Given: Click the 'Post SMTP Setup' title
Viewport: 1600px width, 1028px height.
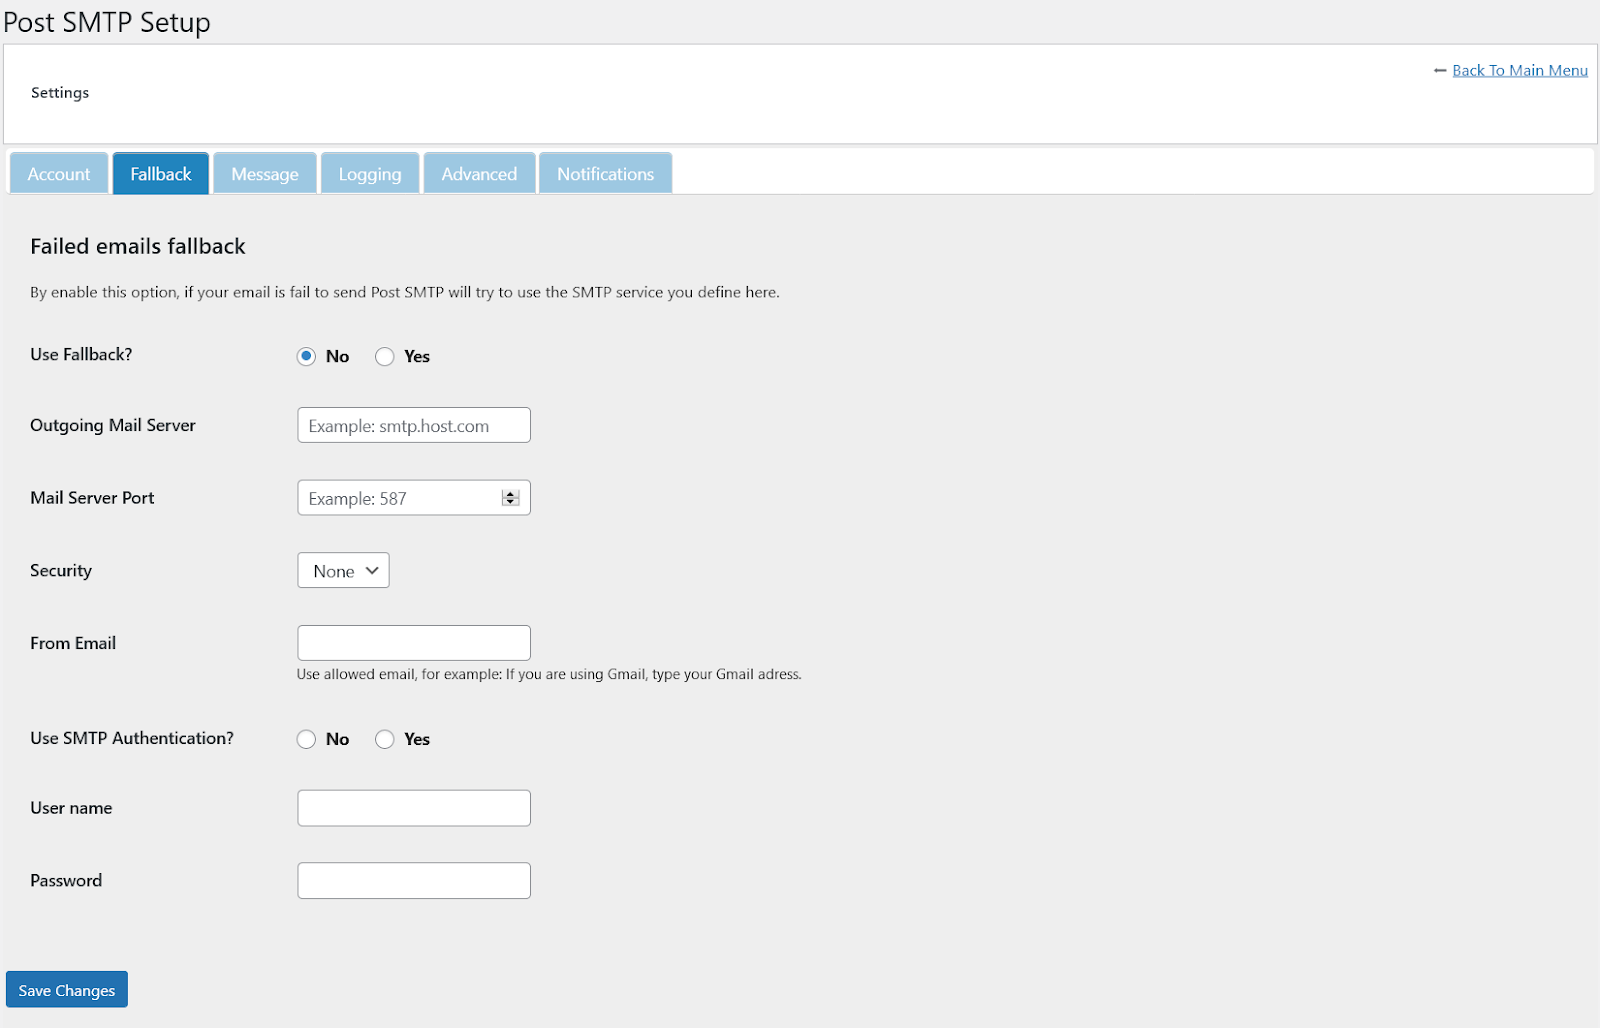Looking at the screenshot, I should tap(107, 22).
